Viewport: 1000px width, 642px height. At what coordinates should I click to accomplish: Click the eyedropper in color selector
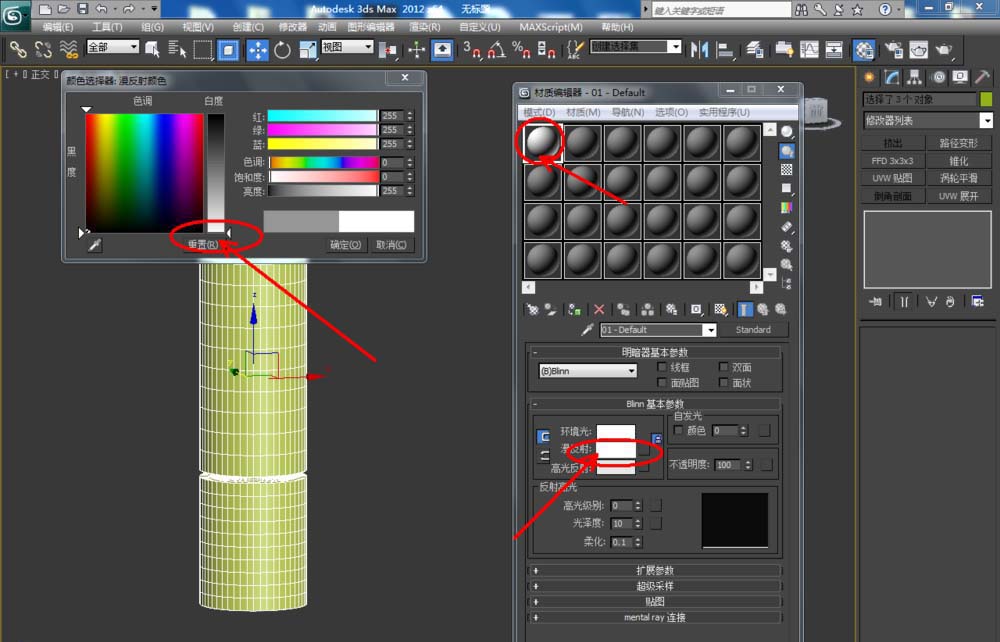point(94,245)
